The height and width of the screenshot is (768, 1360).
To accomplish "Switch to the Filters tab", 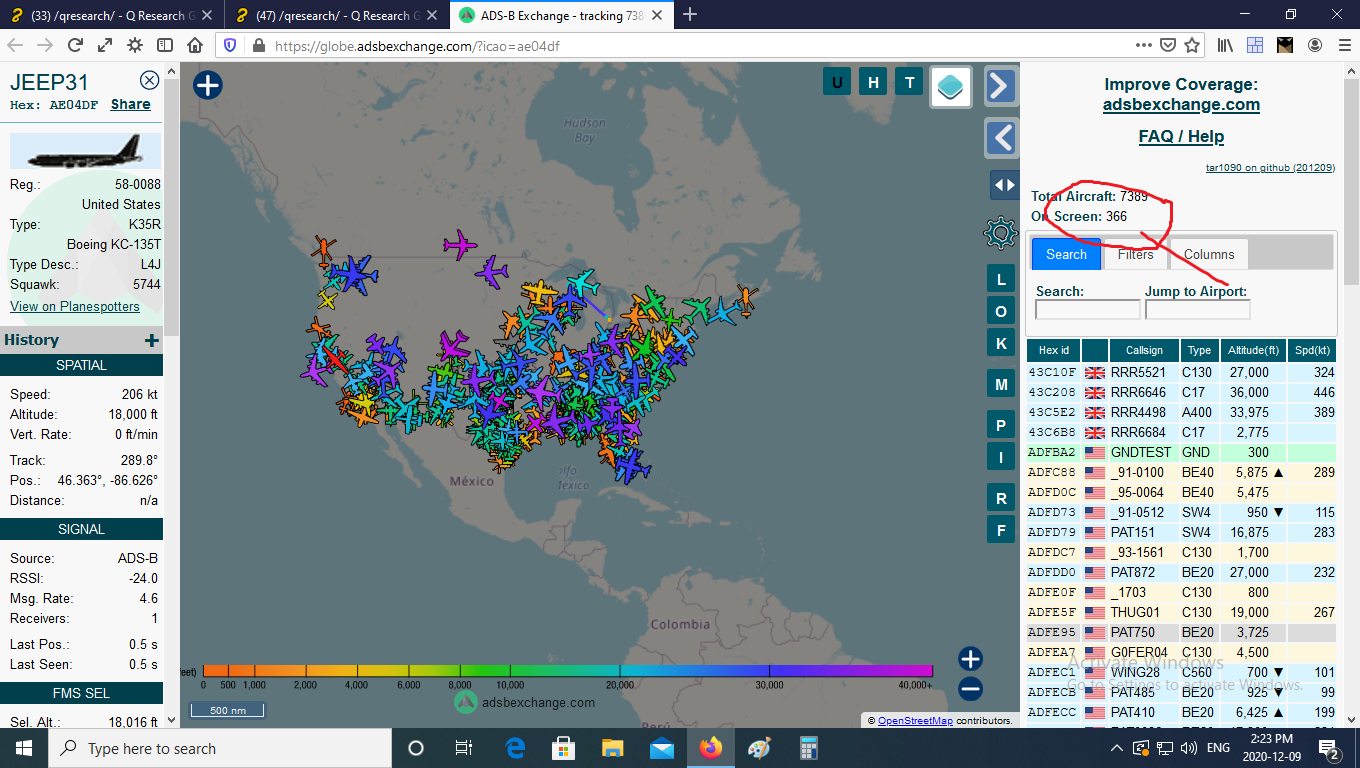I will (1135, 254).
